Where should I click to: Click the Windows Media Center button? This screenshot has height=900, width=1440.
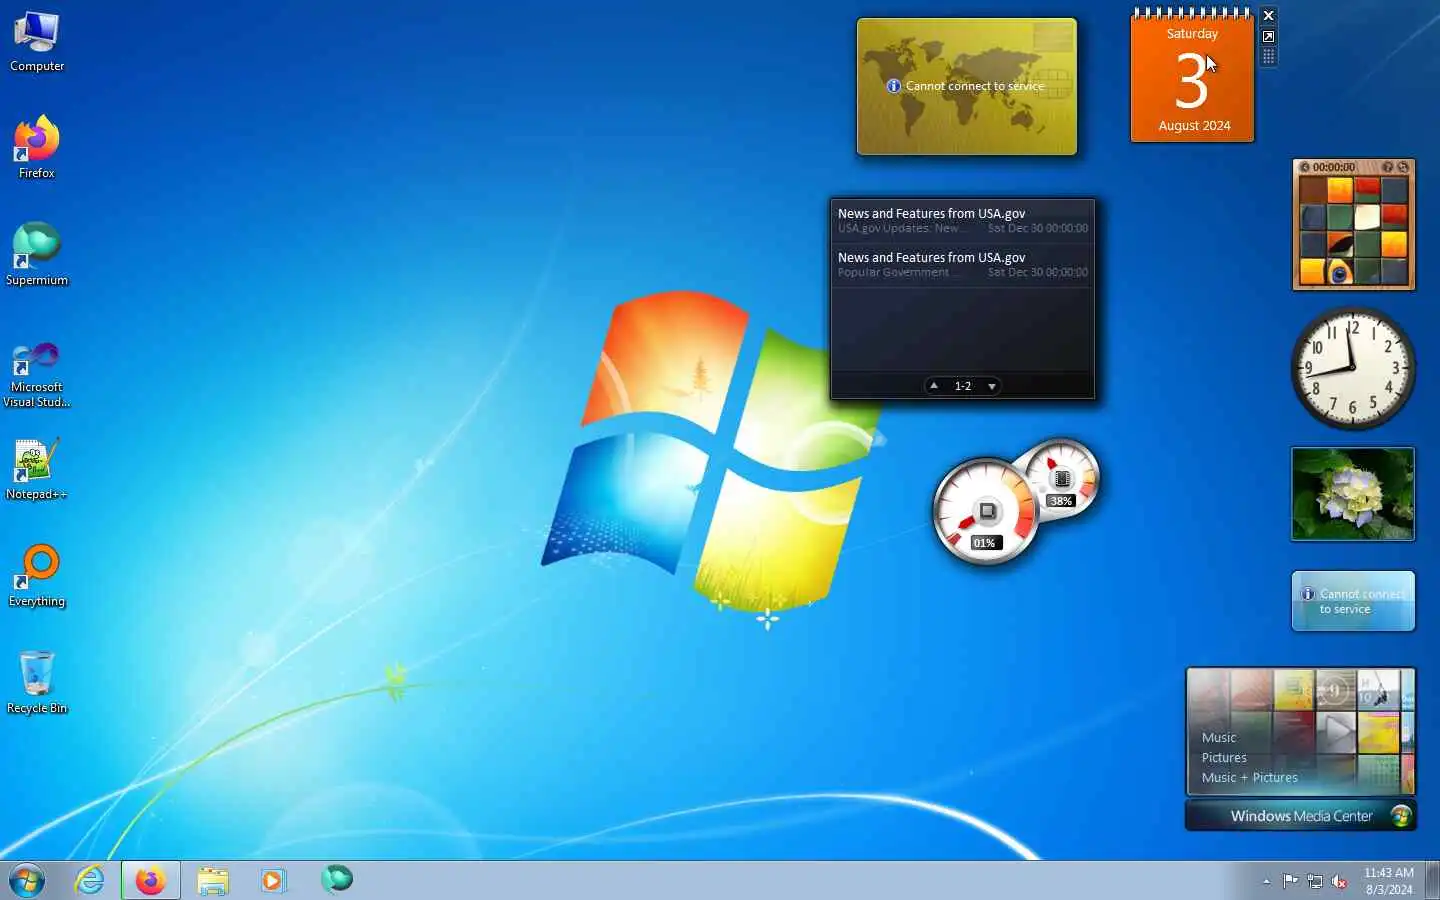tap(1301, 816)
